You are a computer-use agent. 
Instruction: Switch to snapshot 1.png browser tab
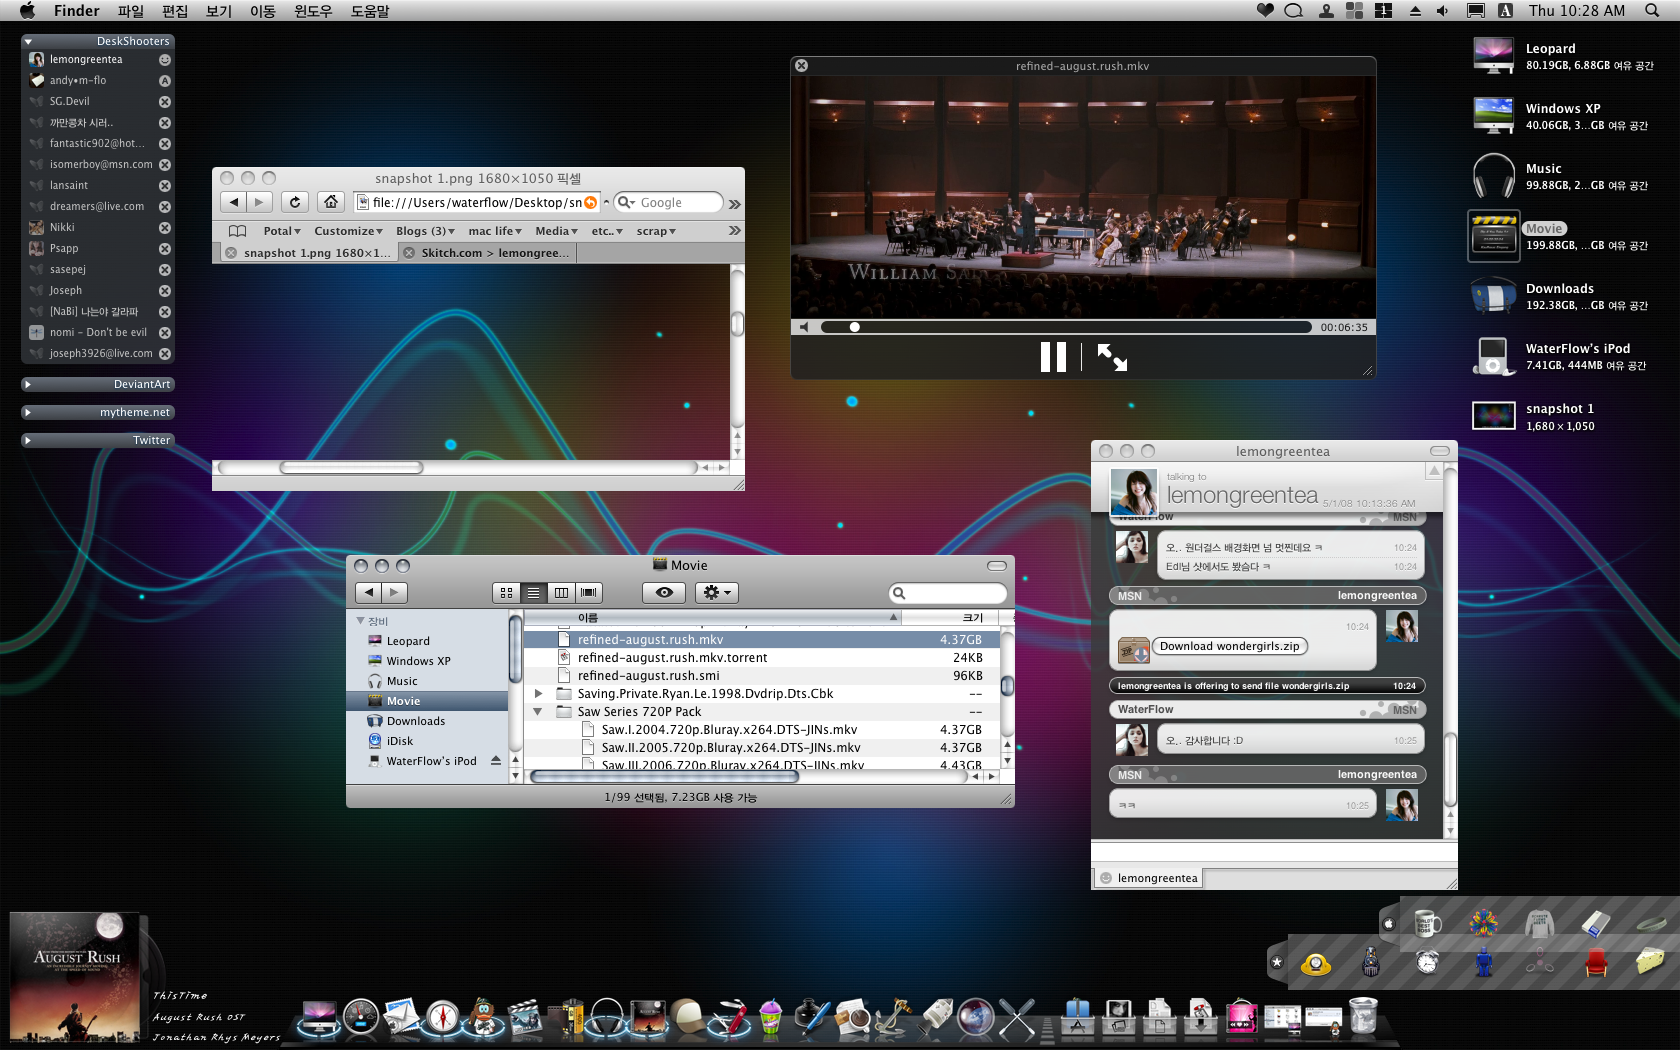click(308, 253)
